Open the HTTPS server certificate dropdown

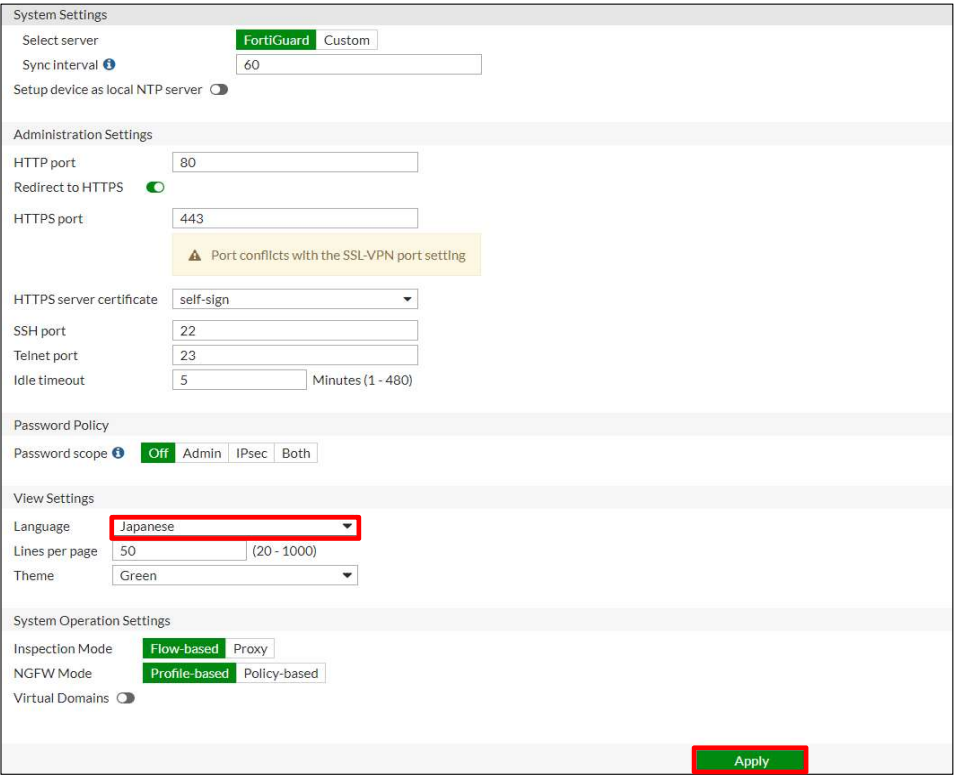pyautogui.click(x=295, y=300)
